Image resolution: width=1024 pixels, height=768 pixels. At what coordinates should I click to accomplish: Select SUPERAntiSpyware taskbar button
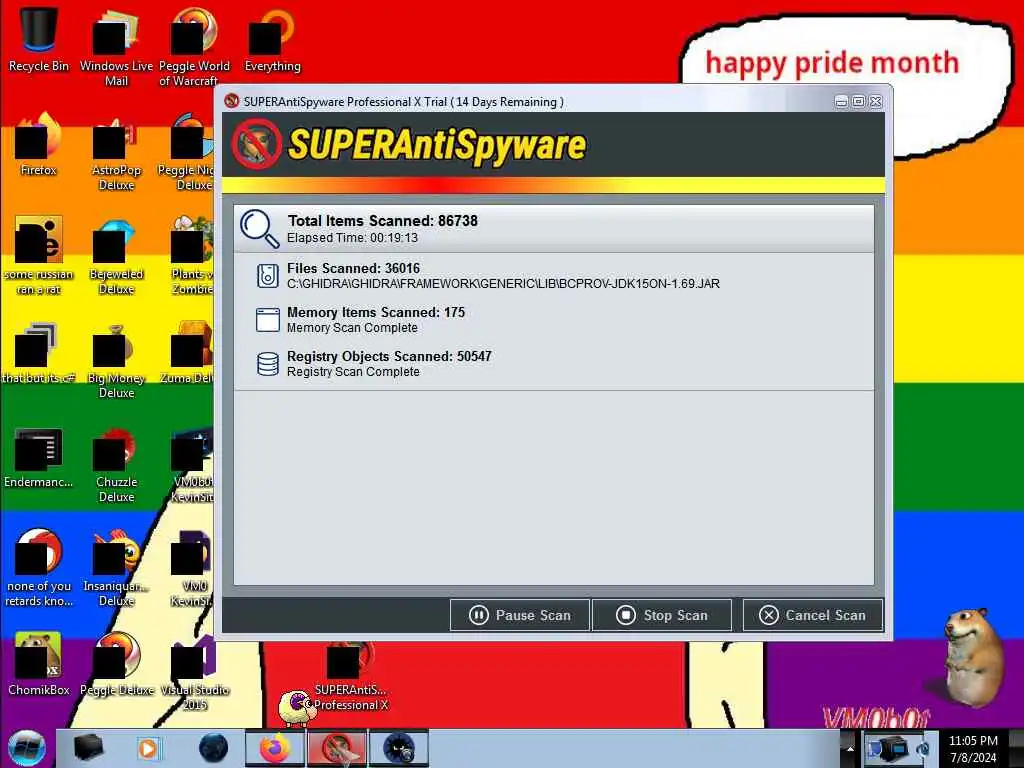point(337,748)
